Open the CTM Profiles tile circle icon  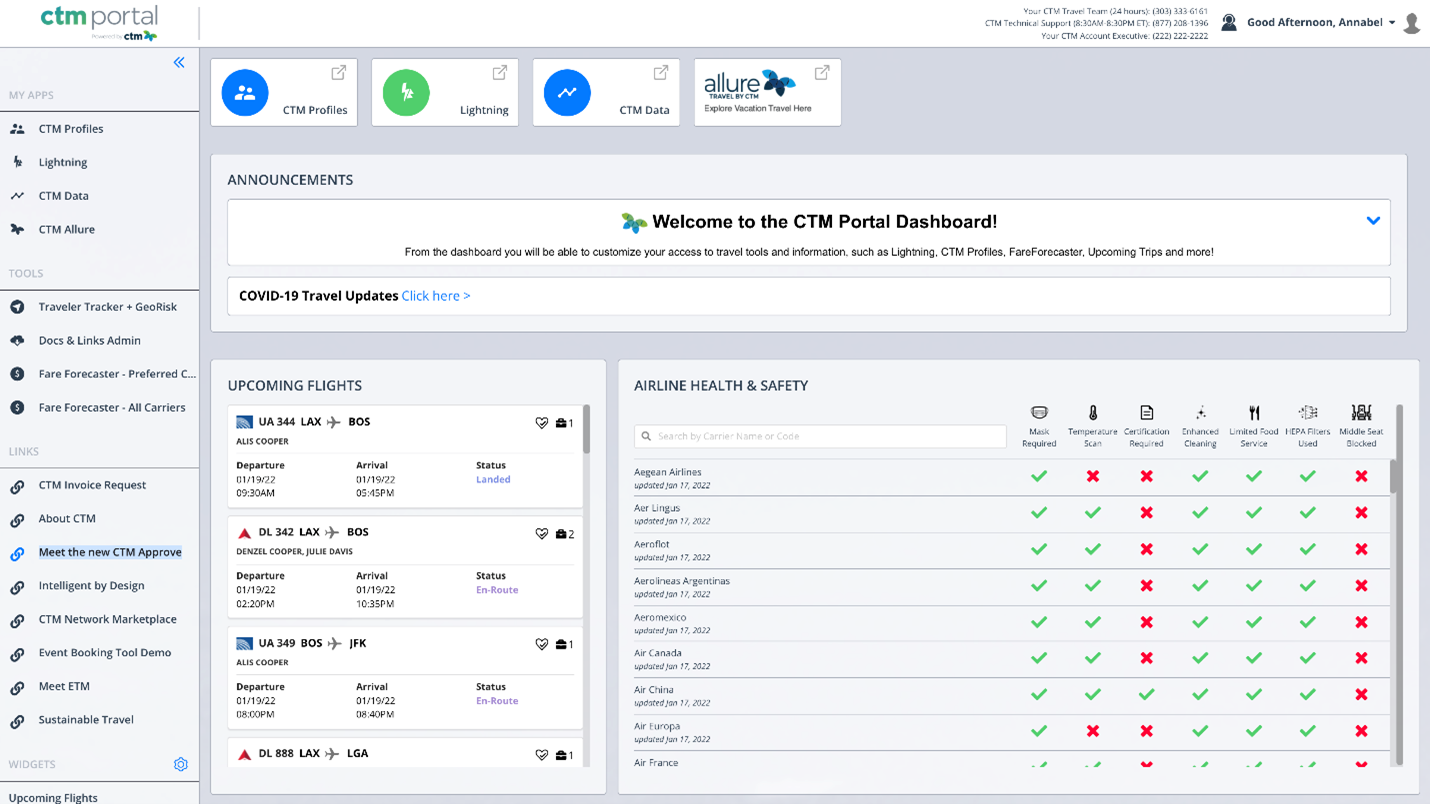click(x=245, y=93)
